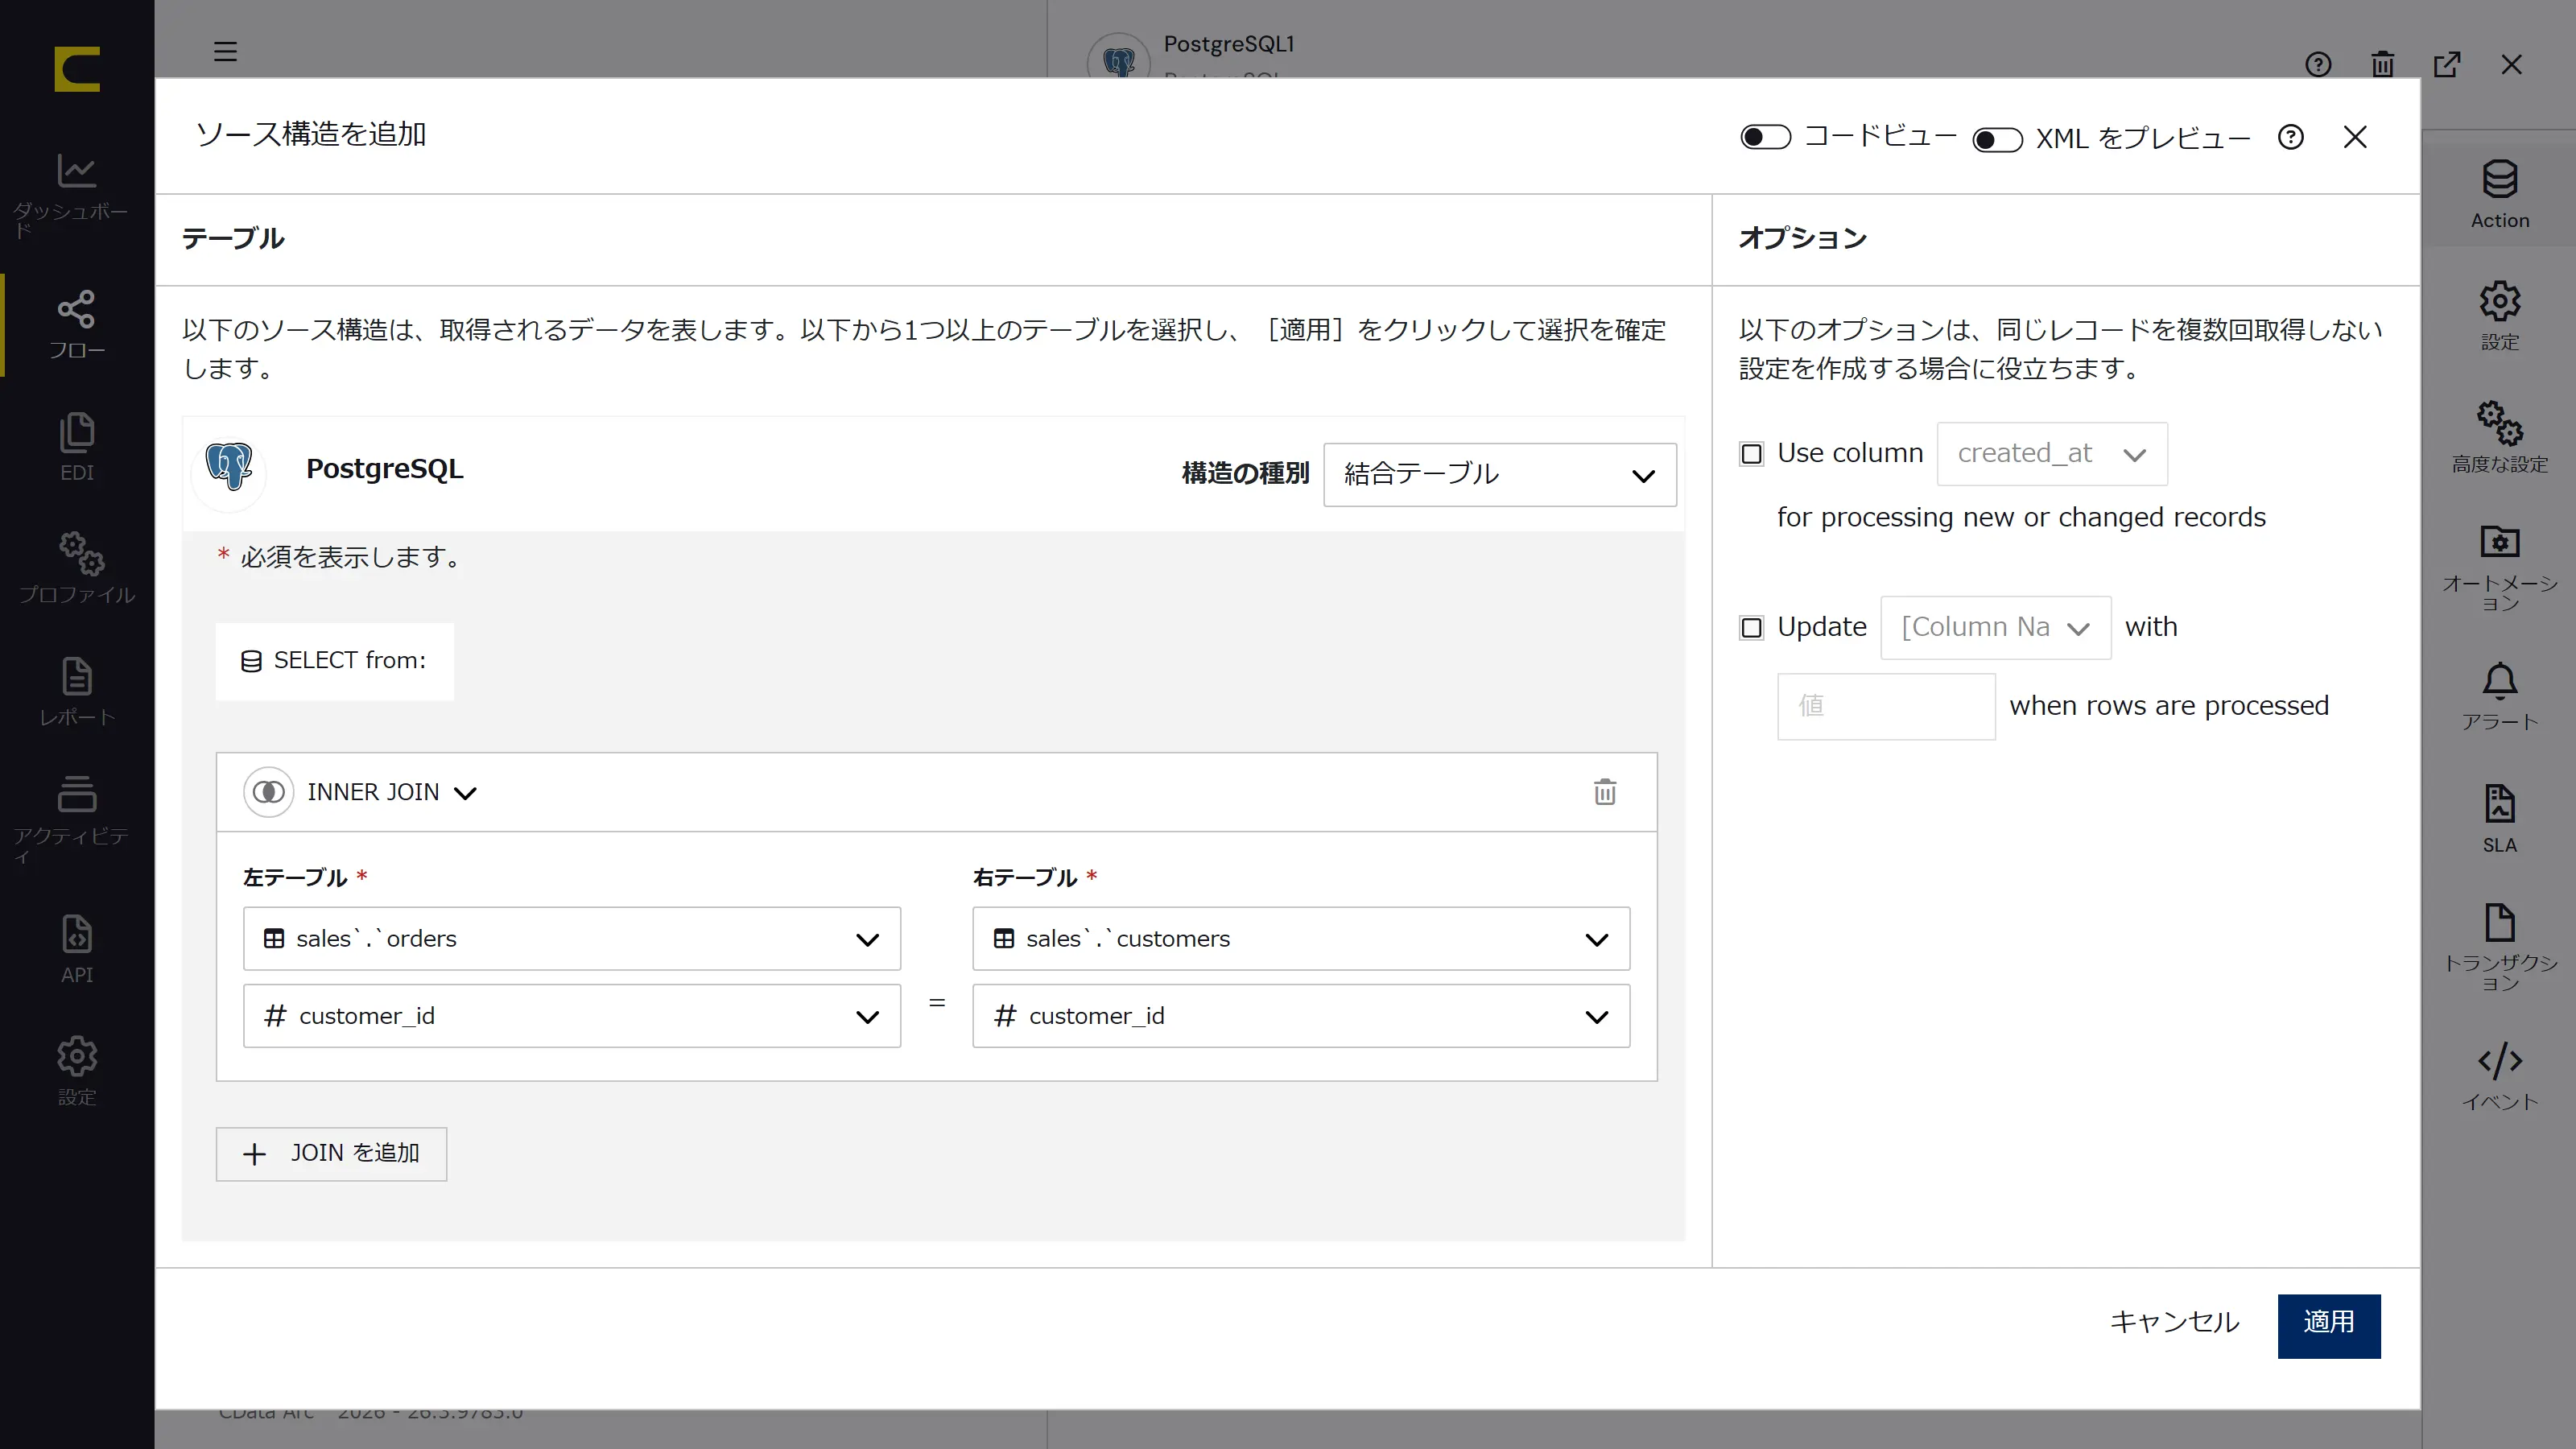Click the SELECT from: button

click(334, 661)
